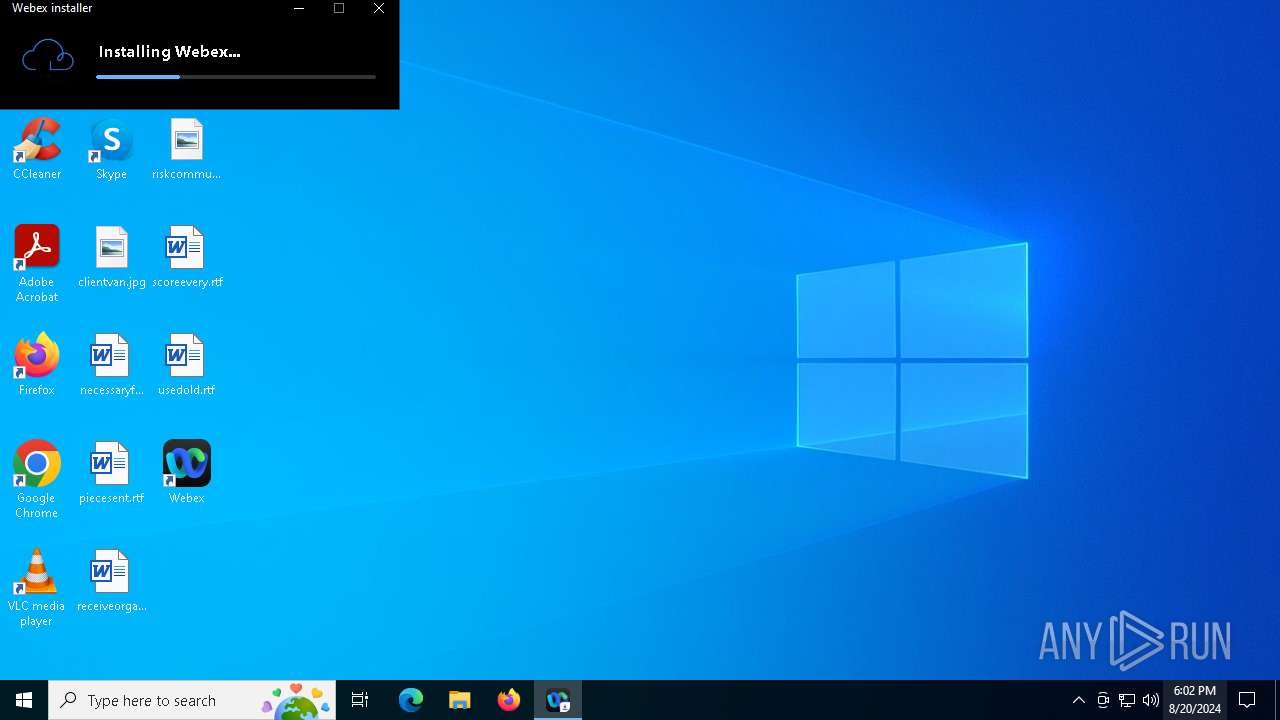Select the Google Chrome desktop shortcut
Screen dimensions: 1280x720
37,480
